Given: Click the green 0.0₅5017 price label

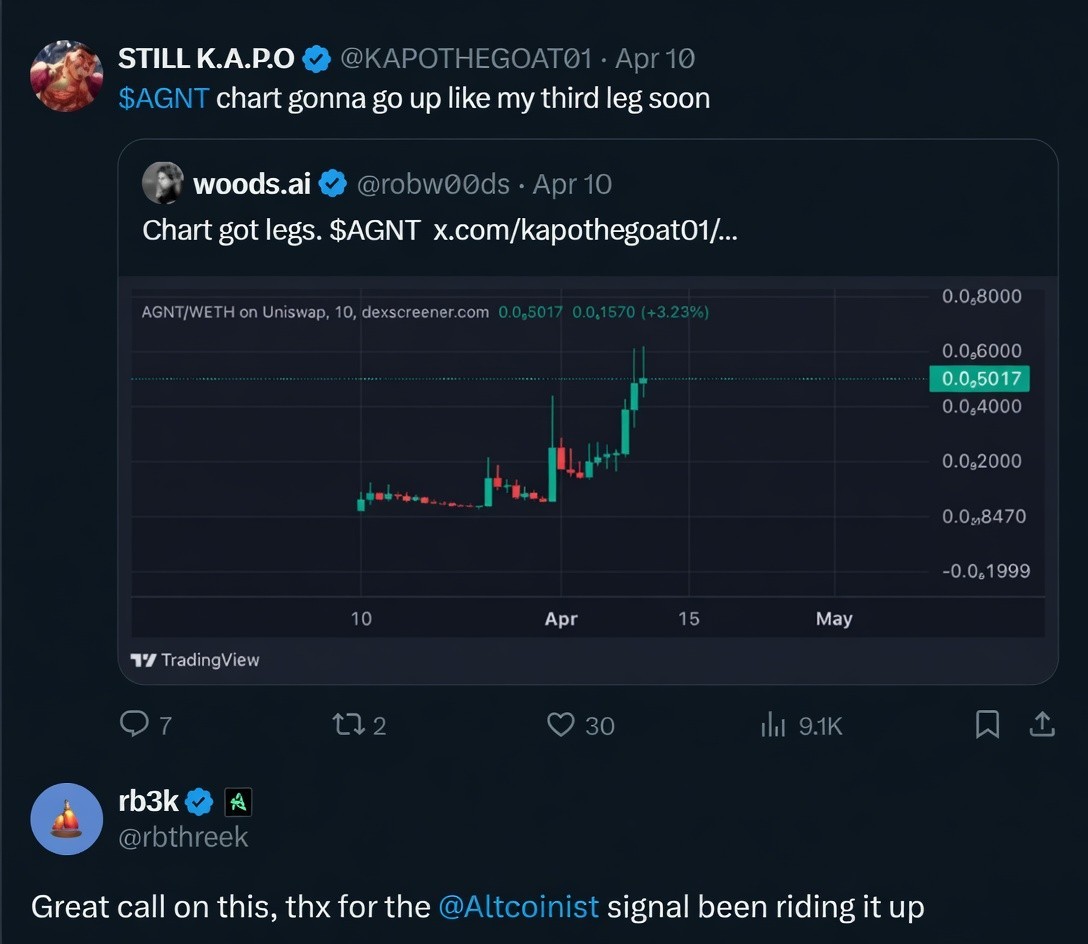Looking at the screenshot, I should [981, 378].
